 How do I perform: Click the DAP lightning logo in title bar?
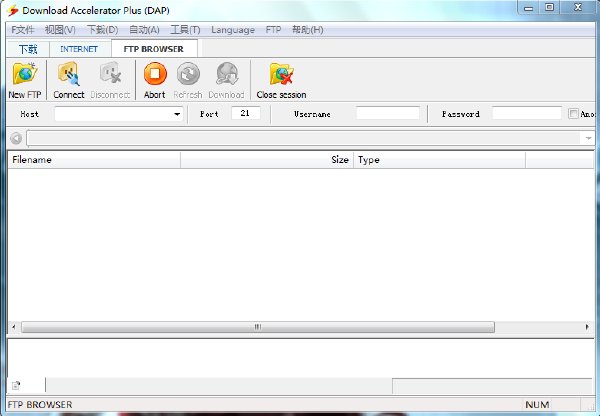click(13, 10)
